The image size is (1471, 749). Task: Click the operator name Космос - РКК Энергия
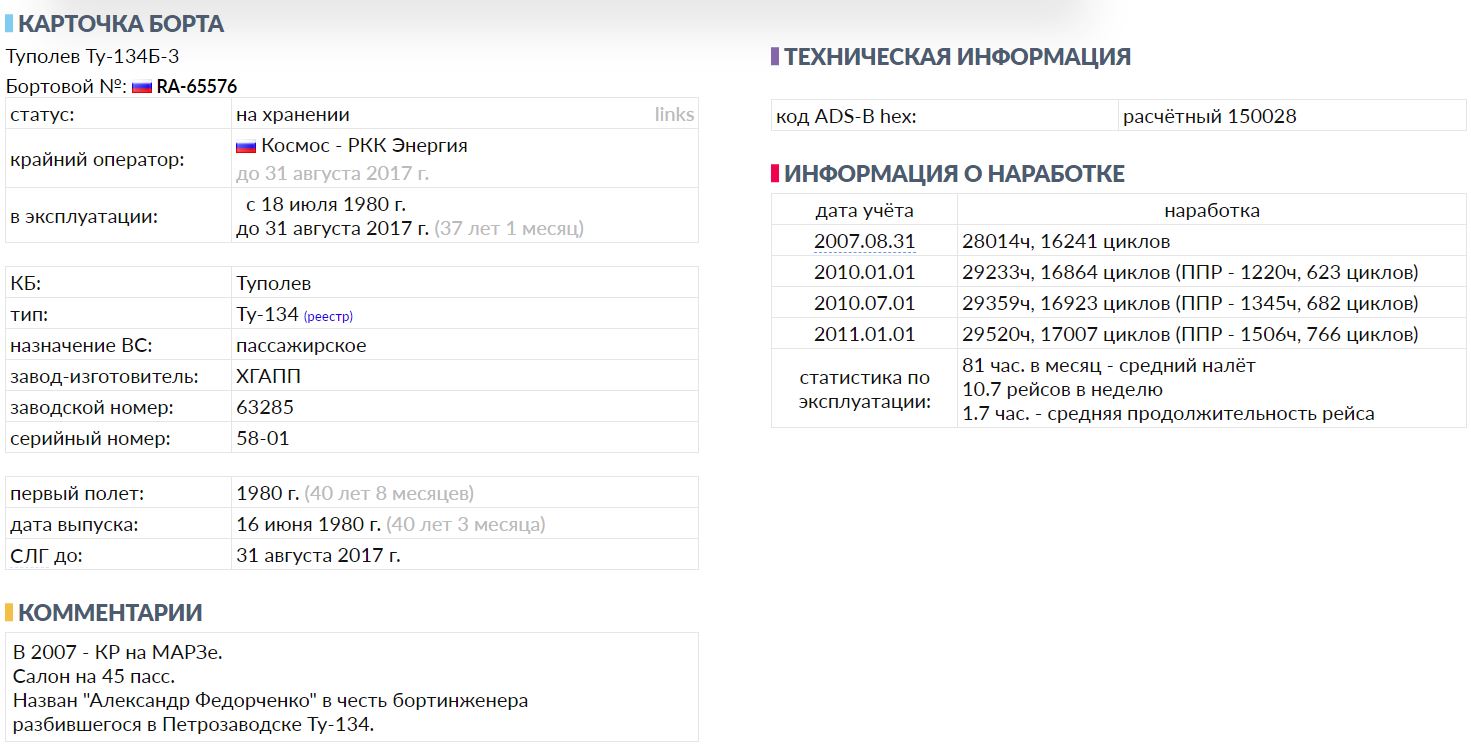coord(365,146)
